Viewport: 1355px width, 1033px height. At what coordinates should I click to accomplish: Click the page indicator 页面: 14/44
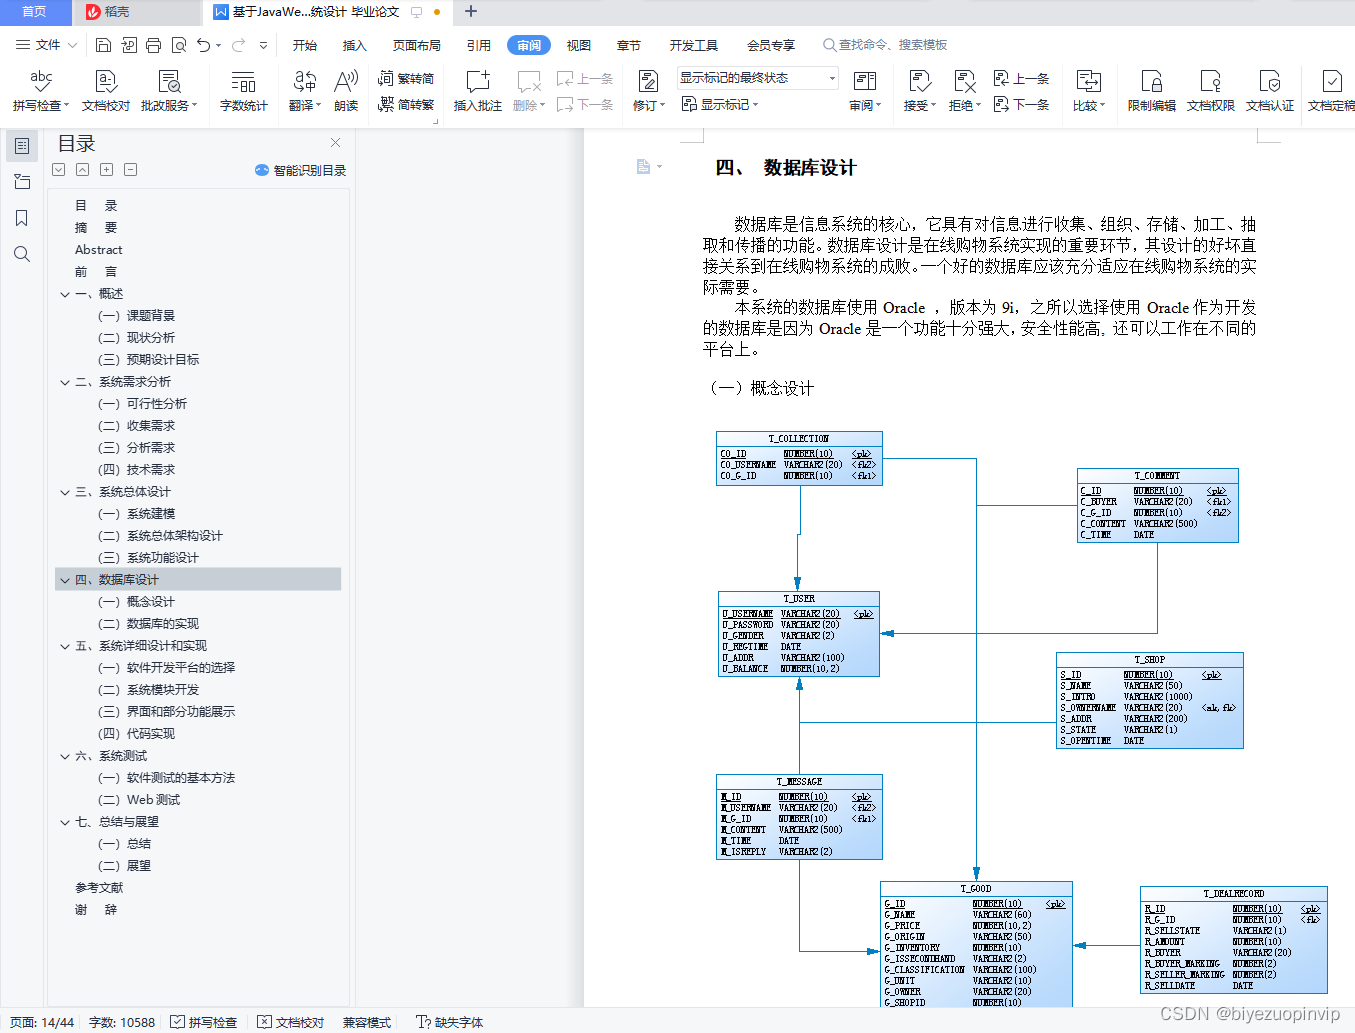(x=42, y=1022)
